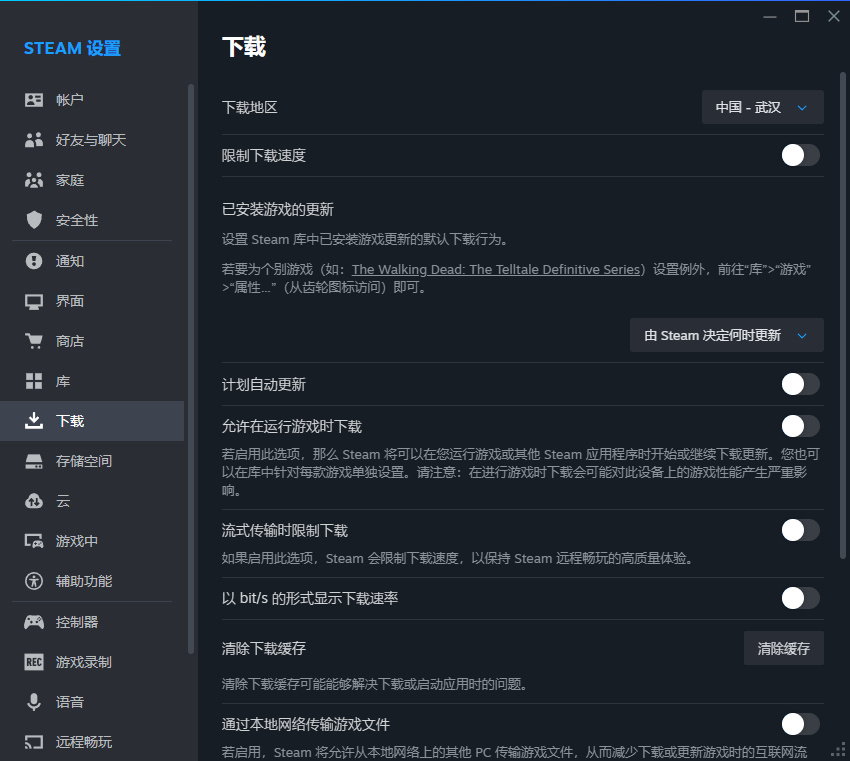Click the 控制器 gamepad icon
This screenshot has height=761, width=850.
pos(34,622)
